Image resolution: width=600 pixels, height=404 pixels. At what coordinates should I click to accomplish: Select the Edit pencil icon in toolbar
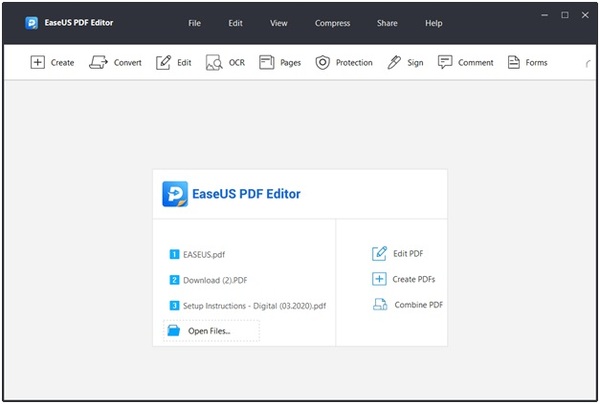[x=163, y=62]
